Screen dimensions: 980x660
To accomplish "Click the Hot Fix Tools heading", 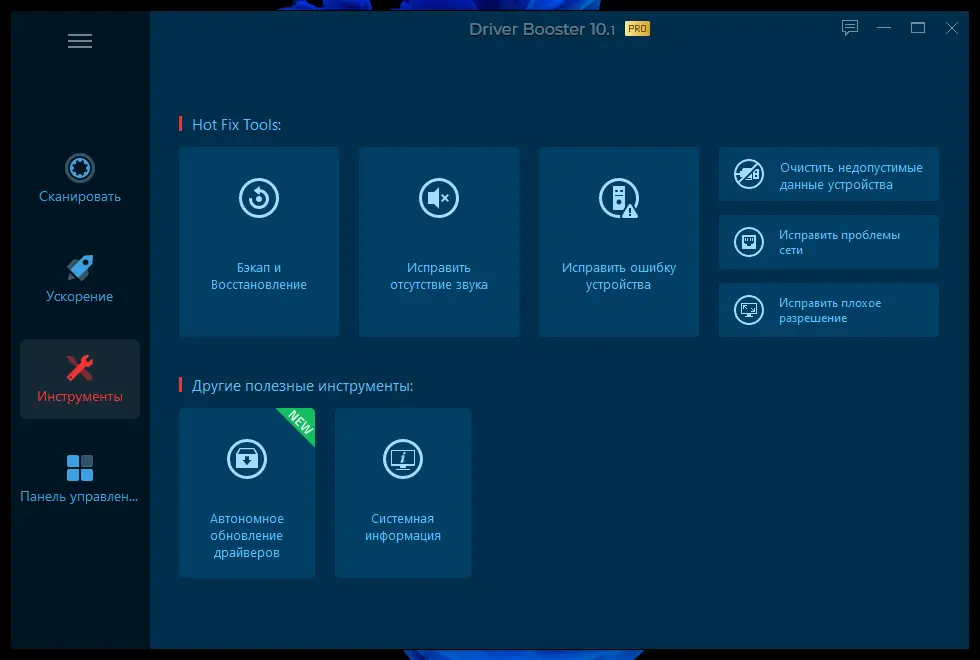I will (236, 124).
